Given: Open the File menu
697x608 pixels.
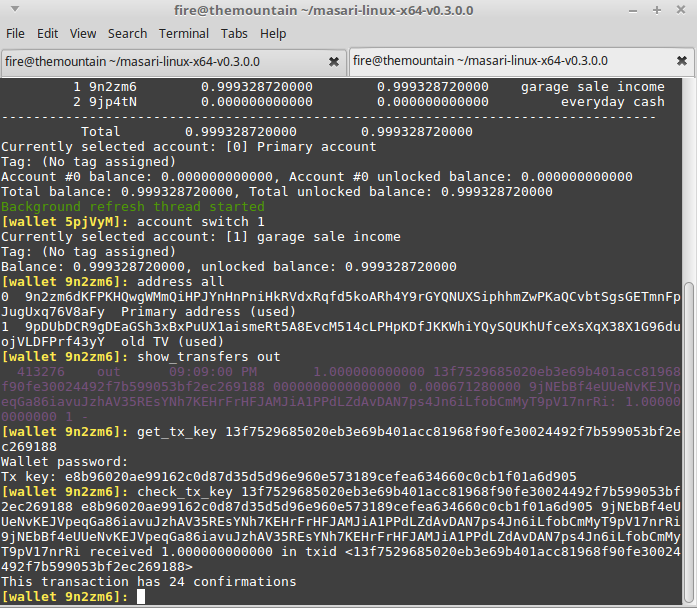Looking at the screenshot, I should pos(15,34).
